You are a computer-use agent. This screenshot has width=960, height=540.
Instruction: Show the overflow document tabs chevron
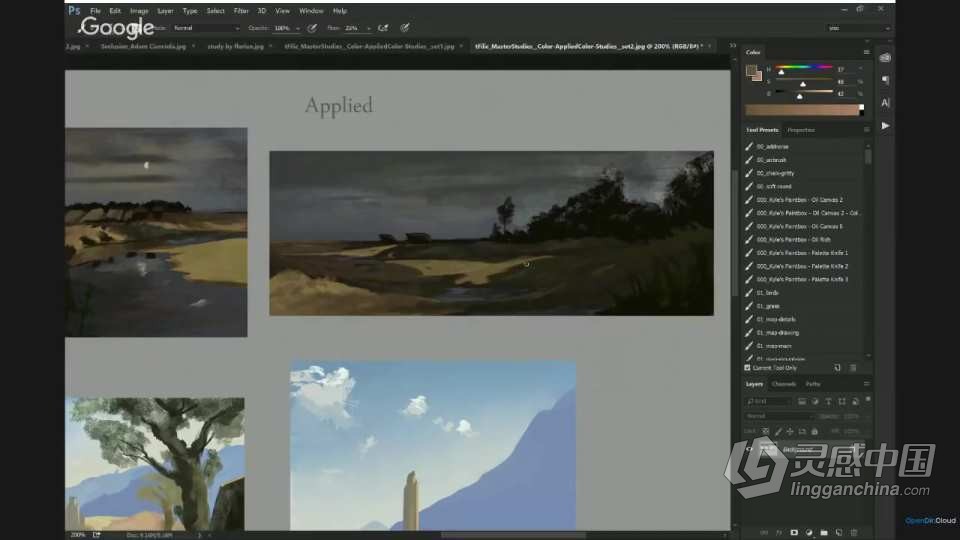(x=732, y=46)
